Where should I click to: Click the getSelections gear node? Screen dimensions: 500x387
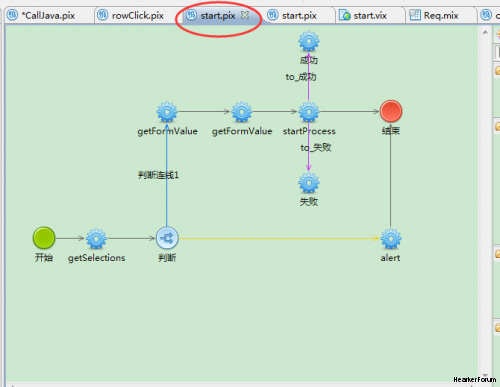(96, 239)
